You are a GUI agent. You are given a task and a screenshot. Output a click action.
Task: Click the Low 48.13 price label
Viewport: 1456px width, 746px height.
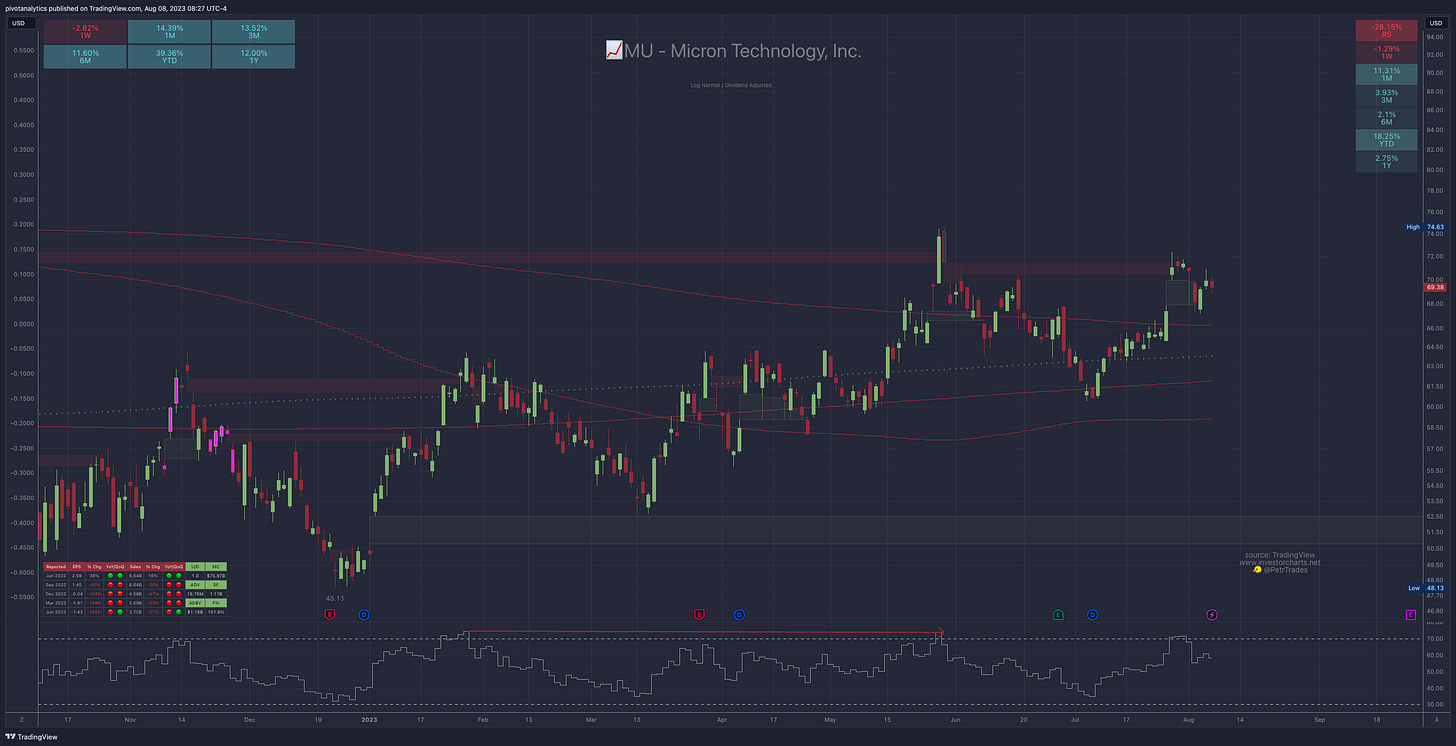1426,588
